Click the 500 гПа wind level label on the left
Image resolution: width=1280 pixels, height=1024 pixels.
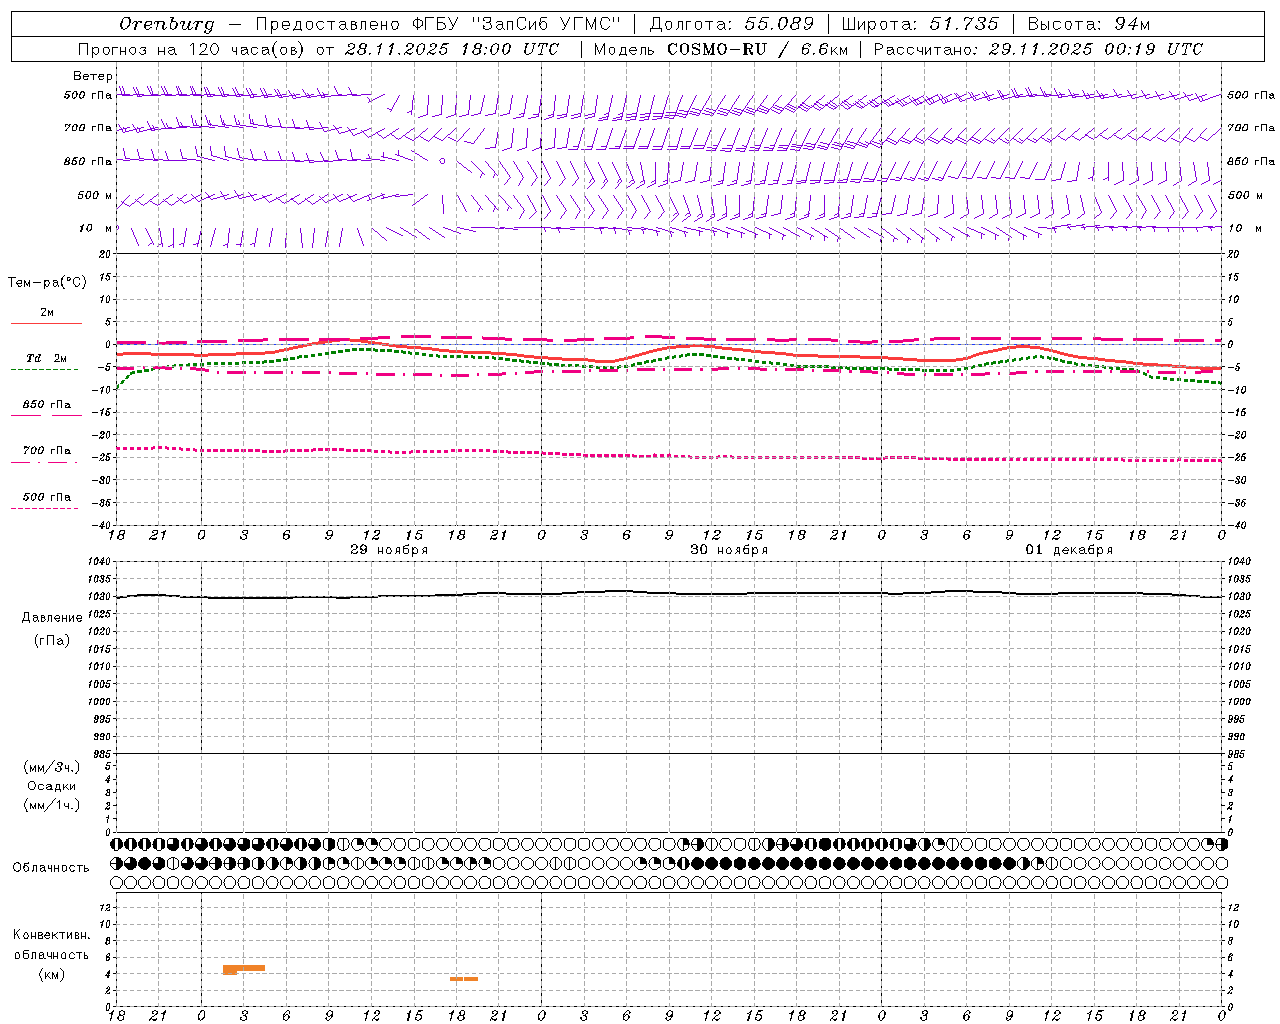point(87,95)
